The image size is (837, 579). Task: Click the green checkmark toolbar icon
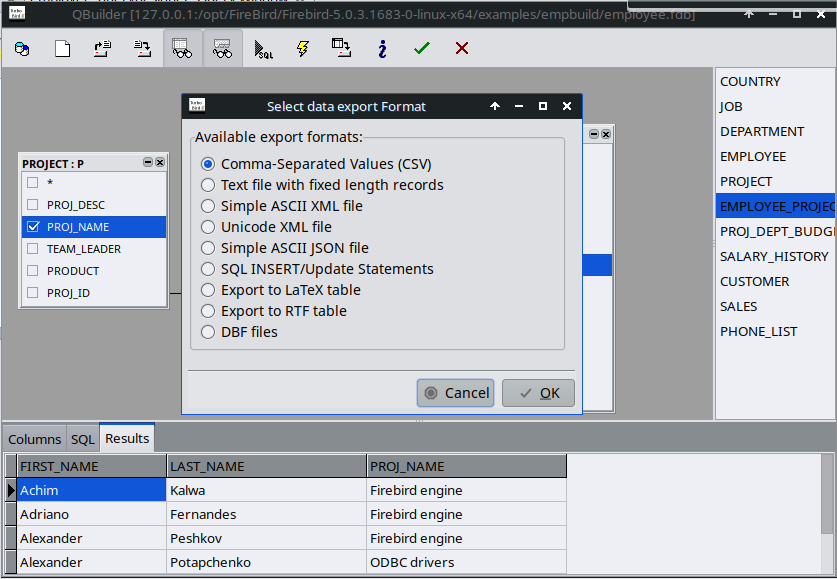pyautogui.click(x=422, y=49)
